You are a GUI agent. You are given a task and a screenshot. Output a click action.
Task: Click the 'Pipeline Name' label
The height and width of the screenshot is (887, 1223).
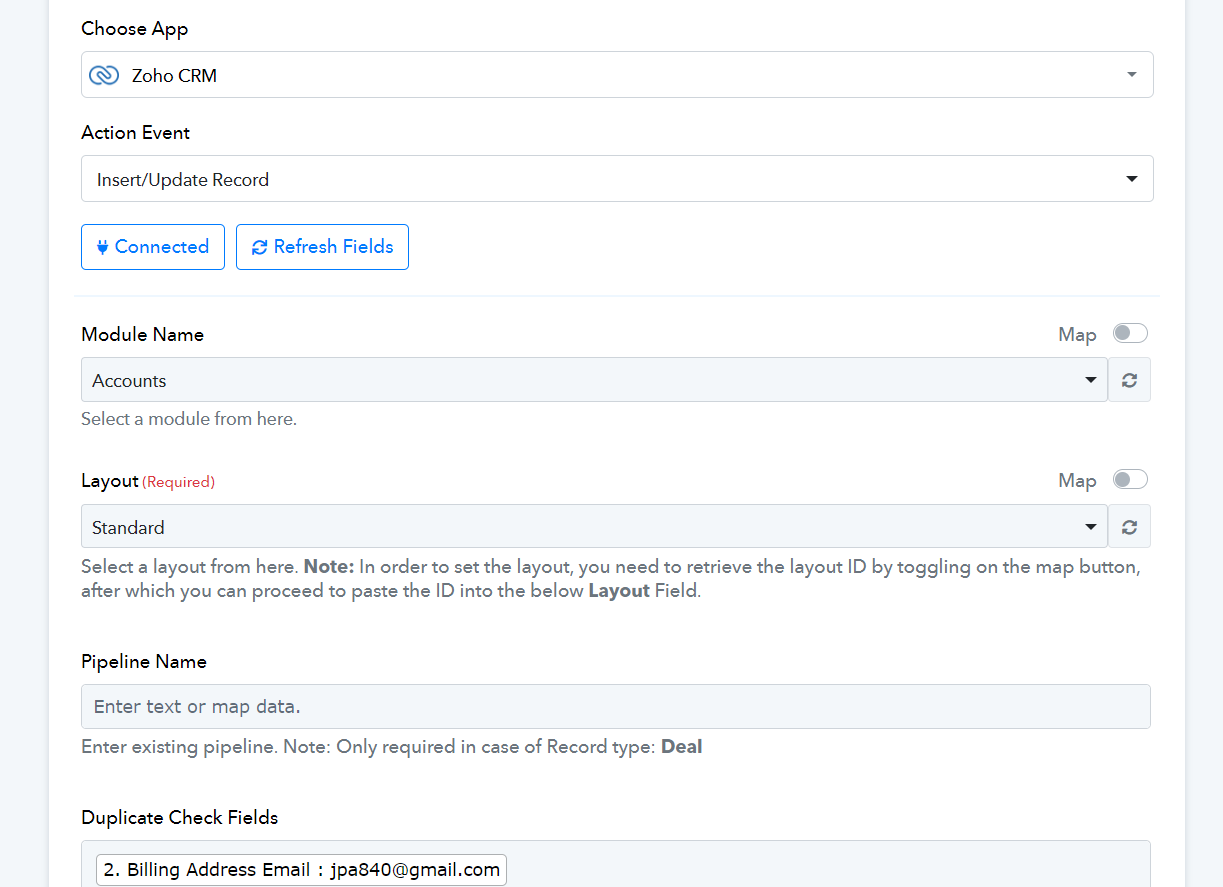(x=144, y=661)
